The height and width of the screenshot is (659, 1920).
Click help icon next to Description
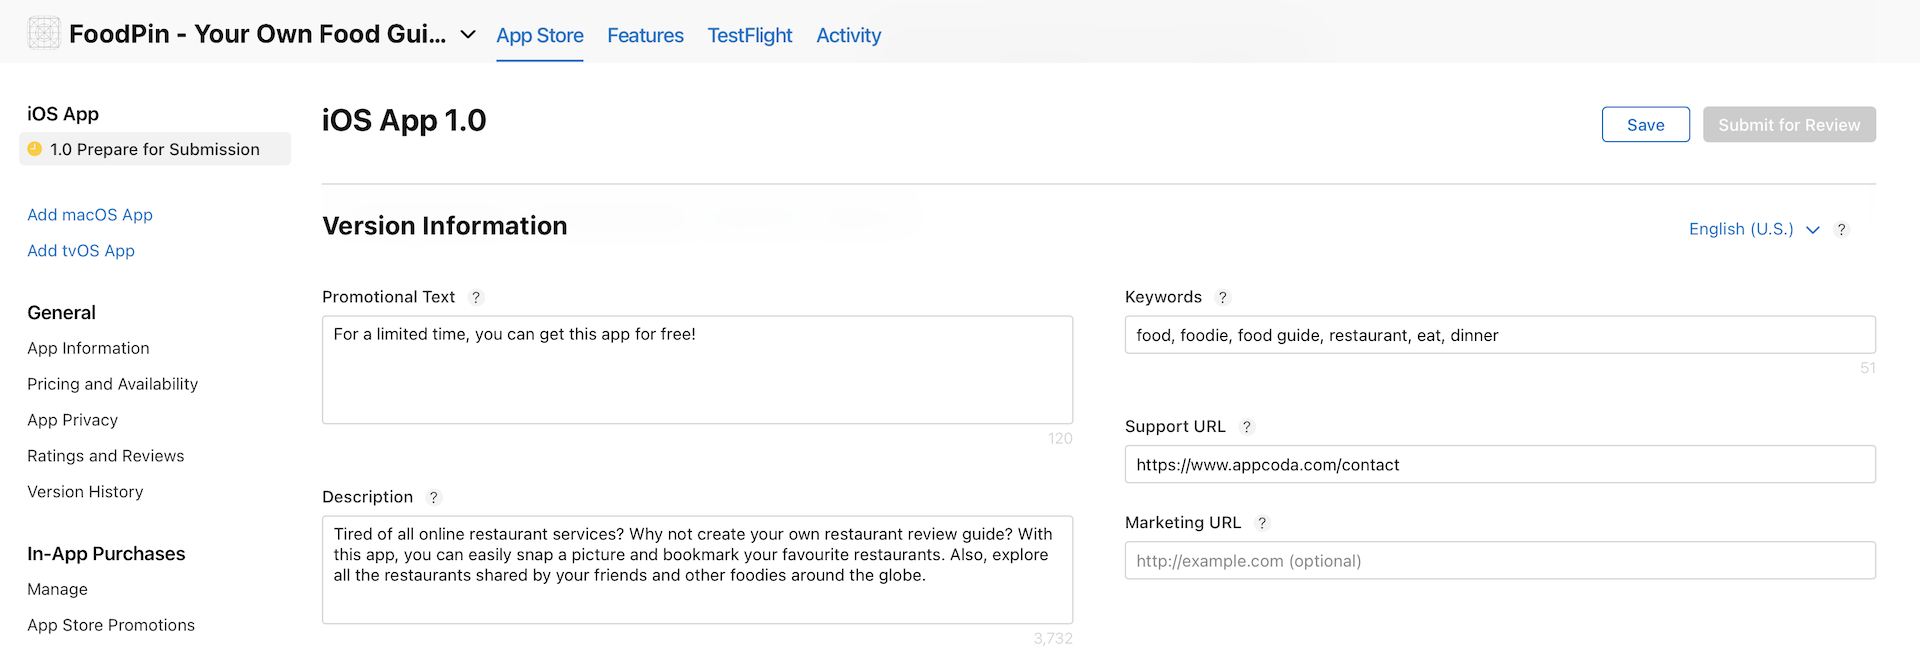[x=433, y=497]
